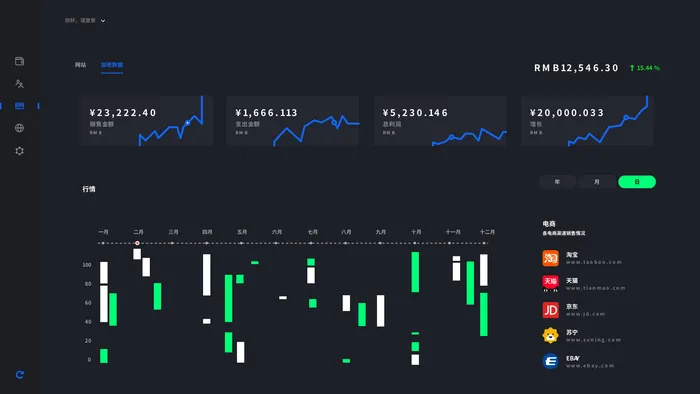
Task: Click the 九月 month label
Action: [380, 232]
